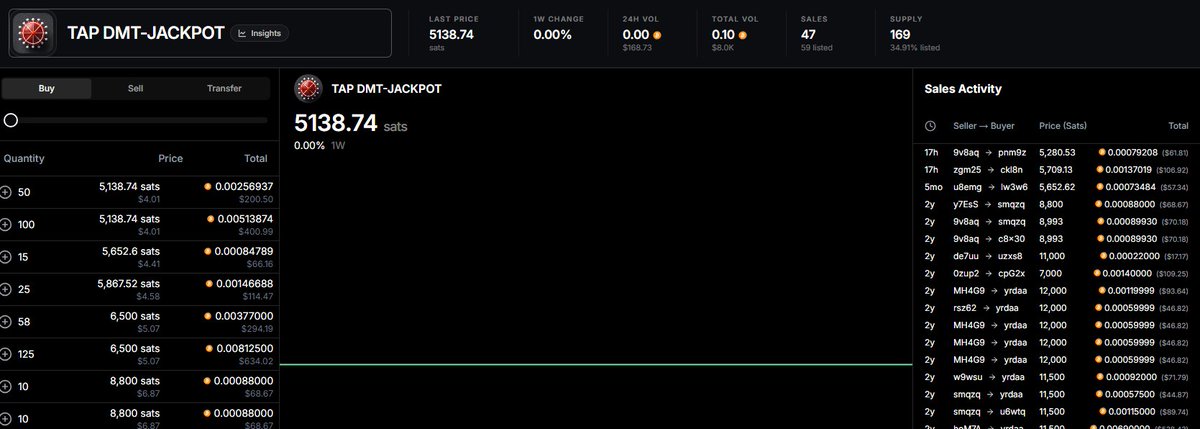Click seller 0zup2 in sales activity

(x=968, y=273)
